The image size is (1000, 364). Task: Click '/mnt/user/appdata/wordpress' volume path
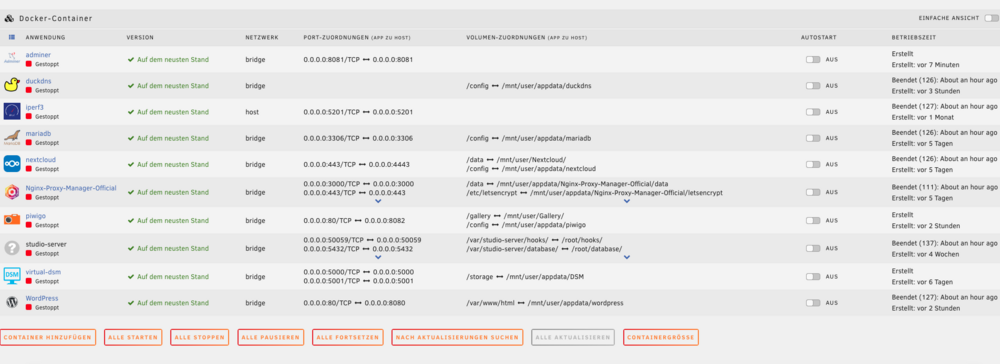click(575, 303)
